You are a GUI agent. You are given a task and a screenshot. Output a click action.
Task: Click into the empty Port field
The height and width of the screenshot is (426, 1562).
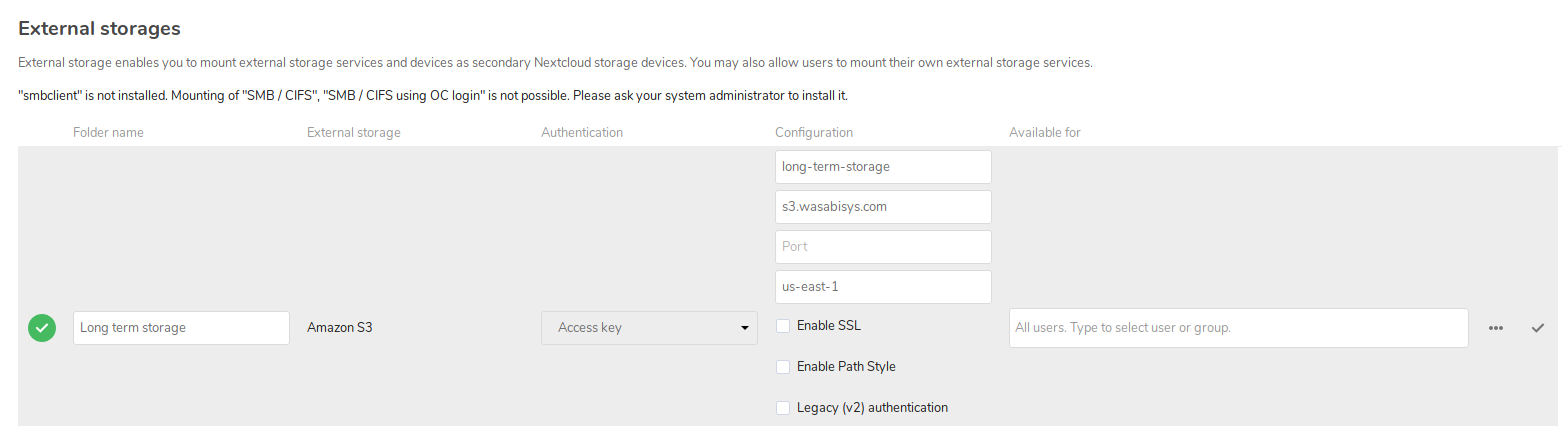pos(883,247)
